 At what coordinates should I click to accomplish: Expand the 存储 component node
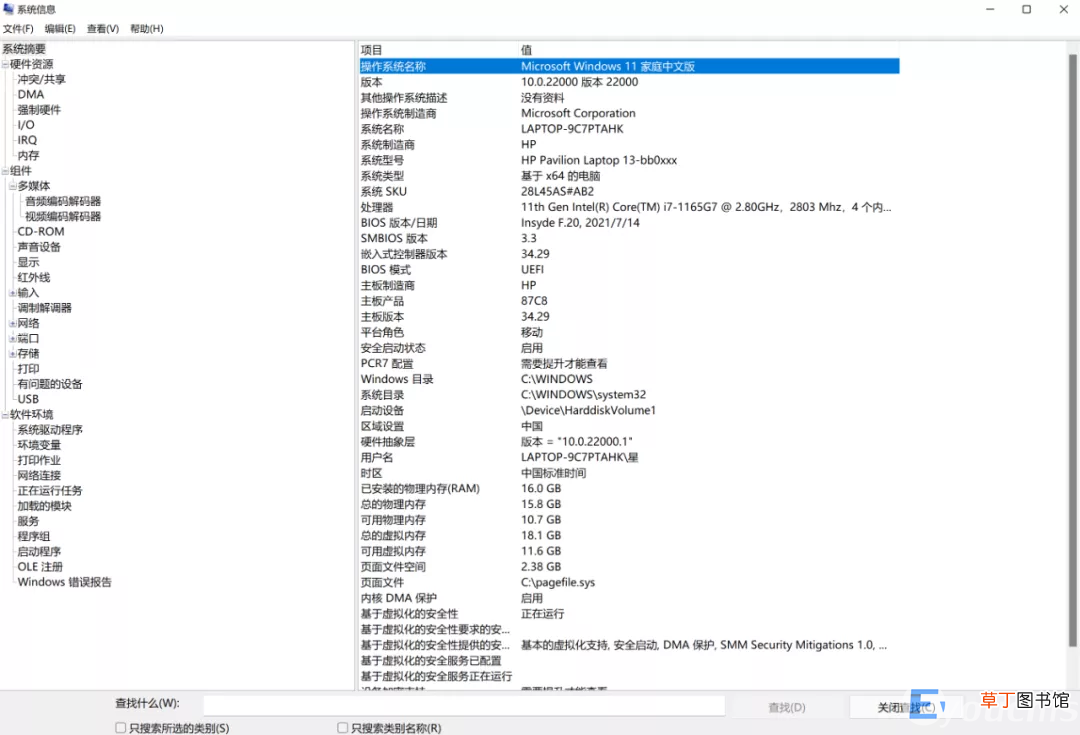[12, 354]
